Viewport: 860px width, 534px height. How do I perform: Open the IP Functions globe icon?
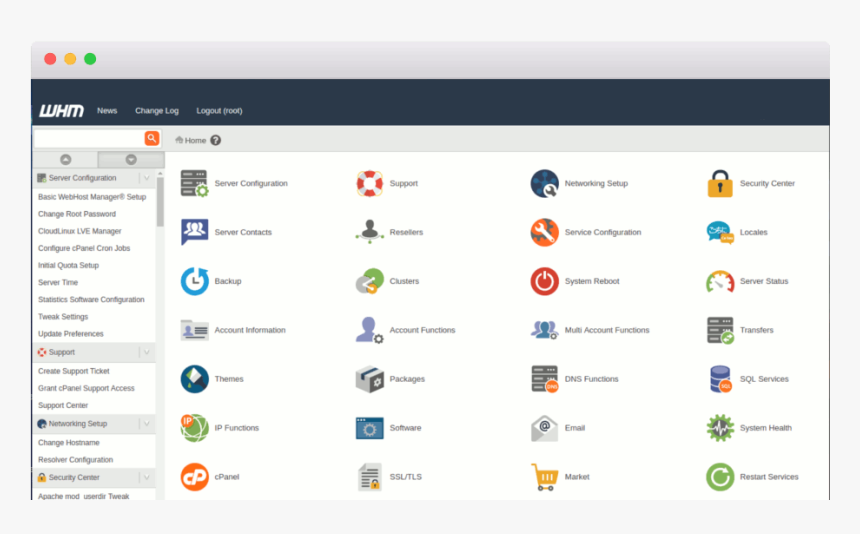(x=194, y=428)
